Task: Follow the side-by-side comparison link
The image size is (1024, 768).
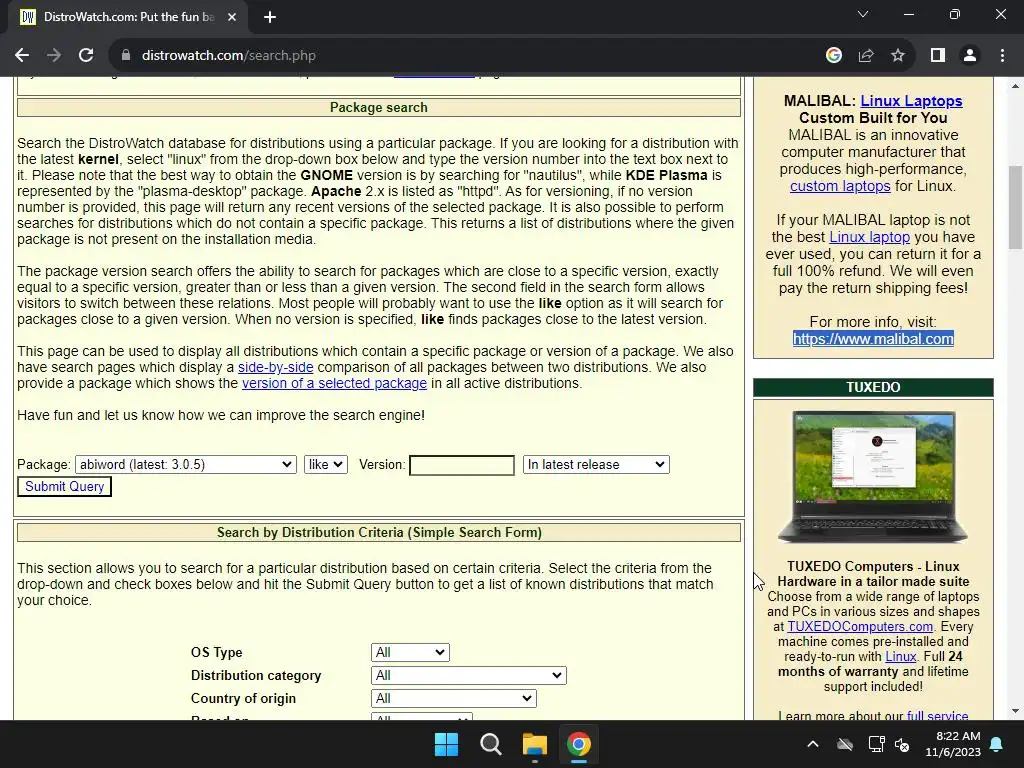Action: pyautogui.click(x=276, y=367)
